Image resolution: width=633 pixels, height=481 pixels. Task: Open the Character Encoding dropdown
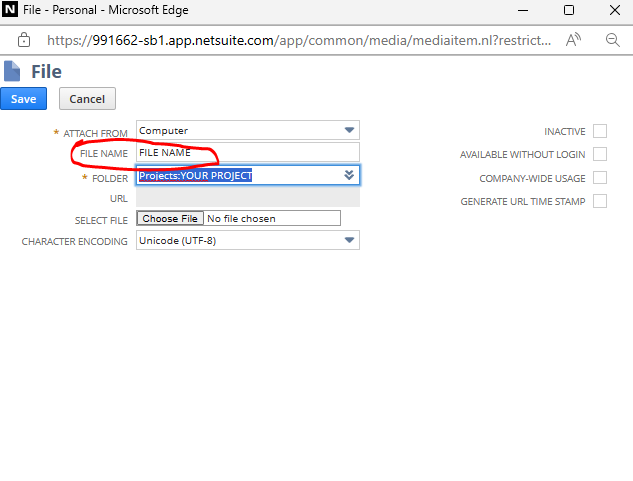coord(349,240)
